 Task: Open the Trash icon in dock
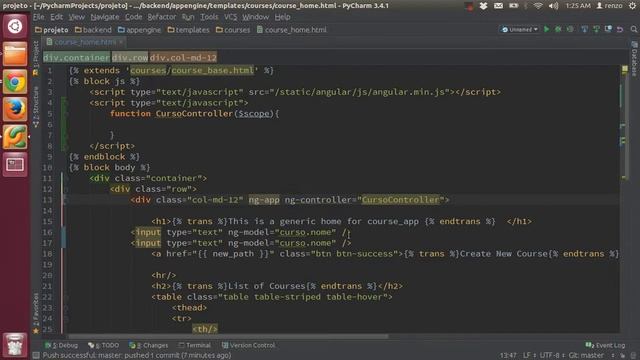(x=15, y=345)
